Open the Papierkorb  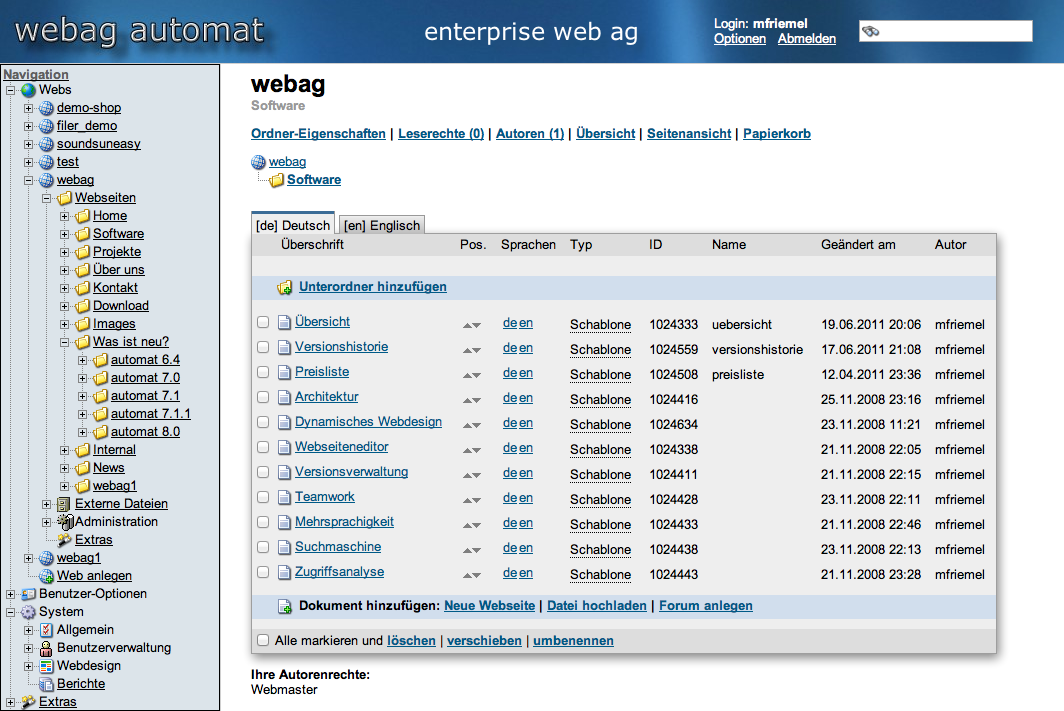777,134
